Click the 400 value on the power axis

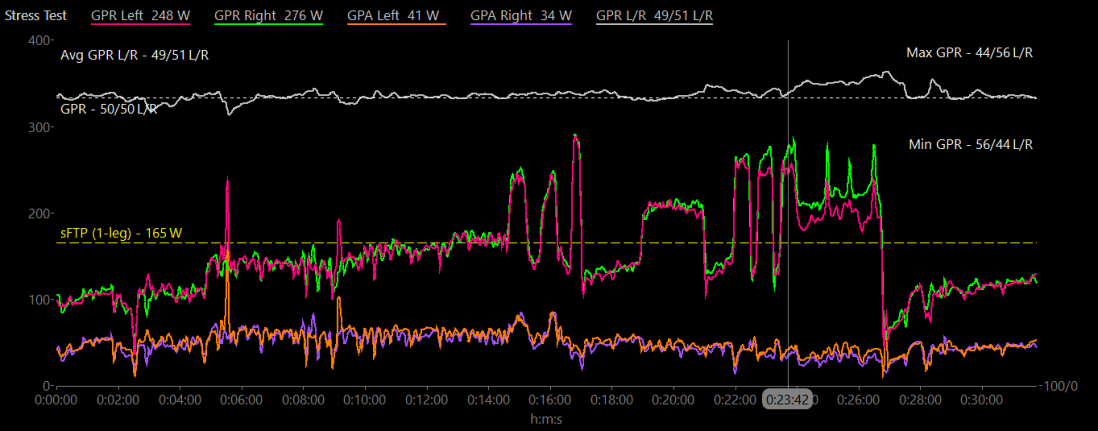pos(38,41)
